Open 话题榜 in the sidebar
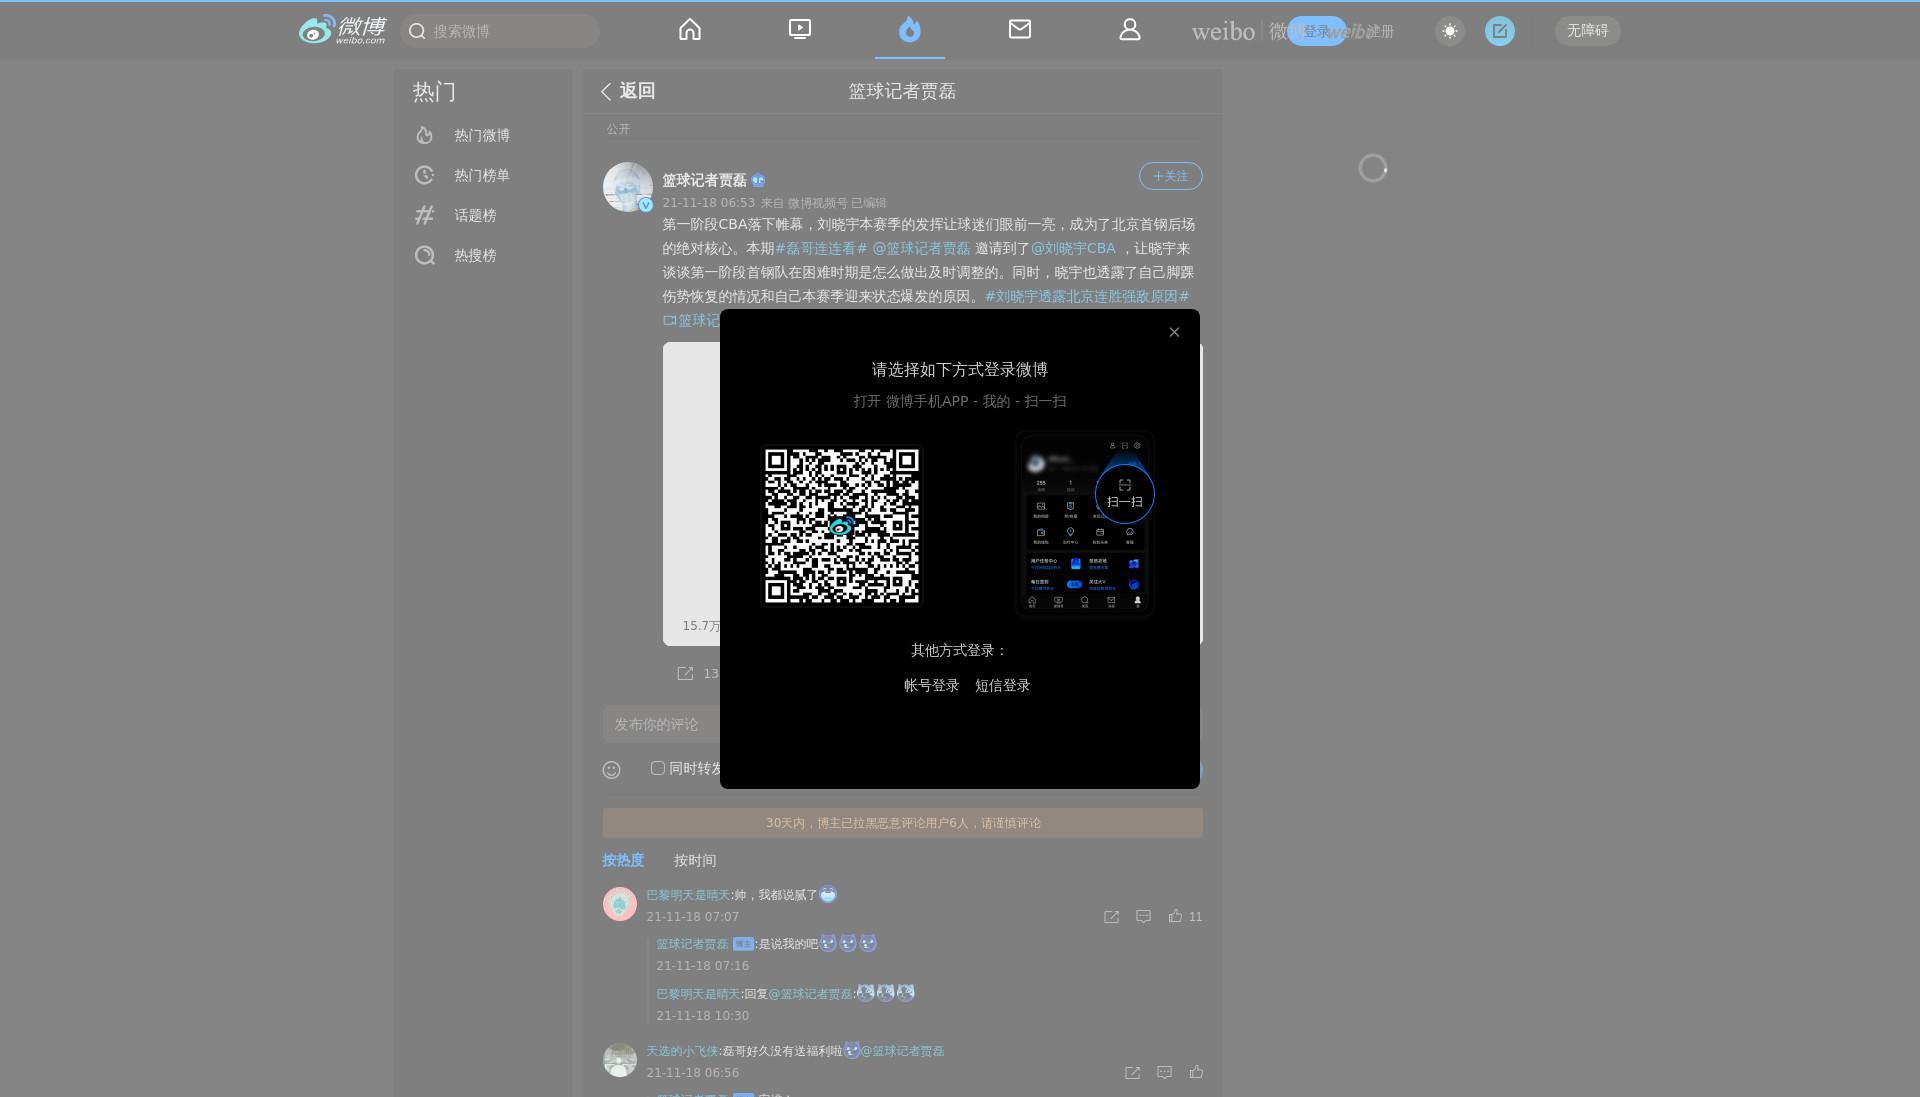The image size is (1920, 1097). click(475, 215)
